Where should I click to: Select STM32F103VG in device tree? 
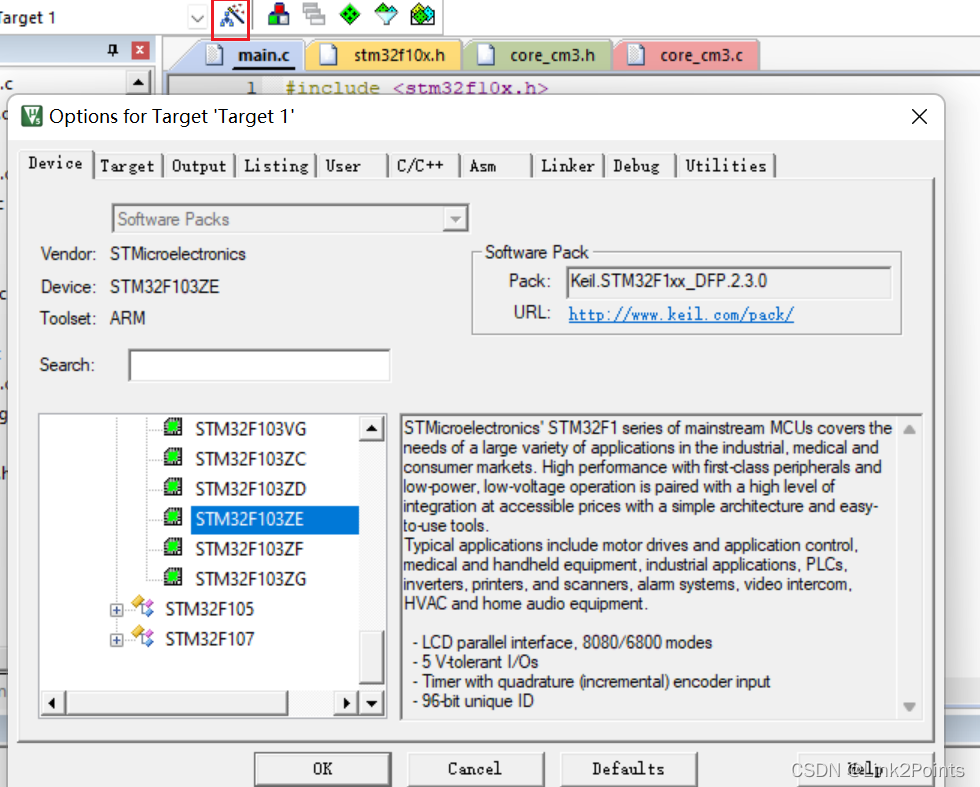point(251,429)
